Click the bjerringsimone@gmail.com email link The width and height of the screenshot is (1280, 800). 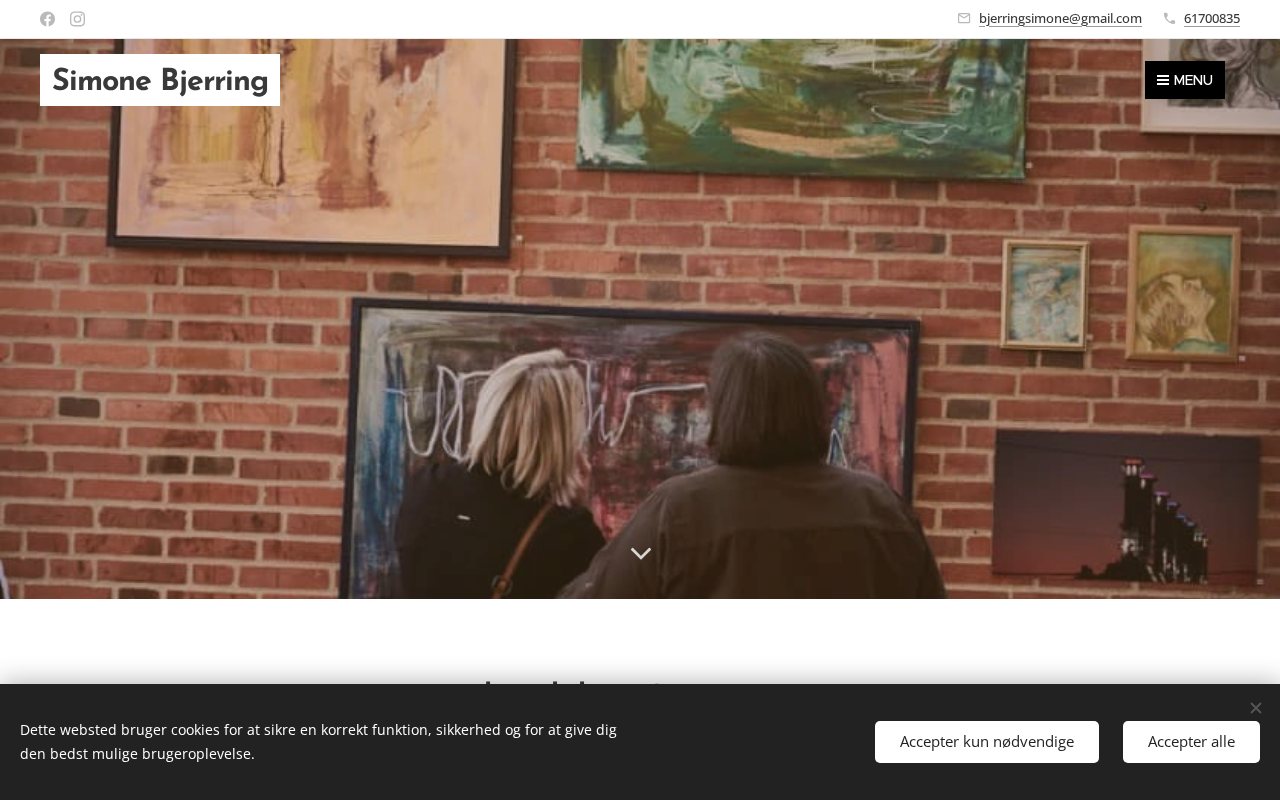click(1060, 18)
